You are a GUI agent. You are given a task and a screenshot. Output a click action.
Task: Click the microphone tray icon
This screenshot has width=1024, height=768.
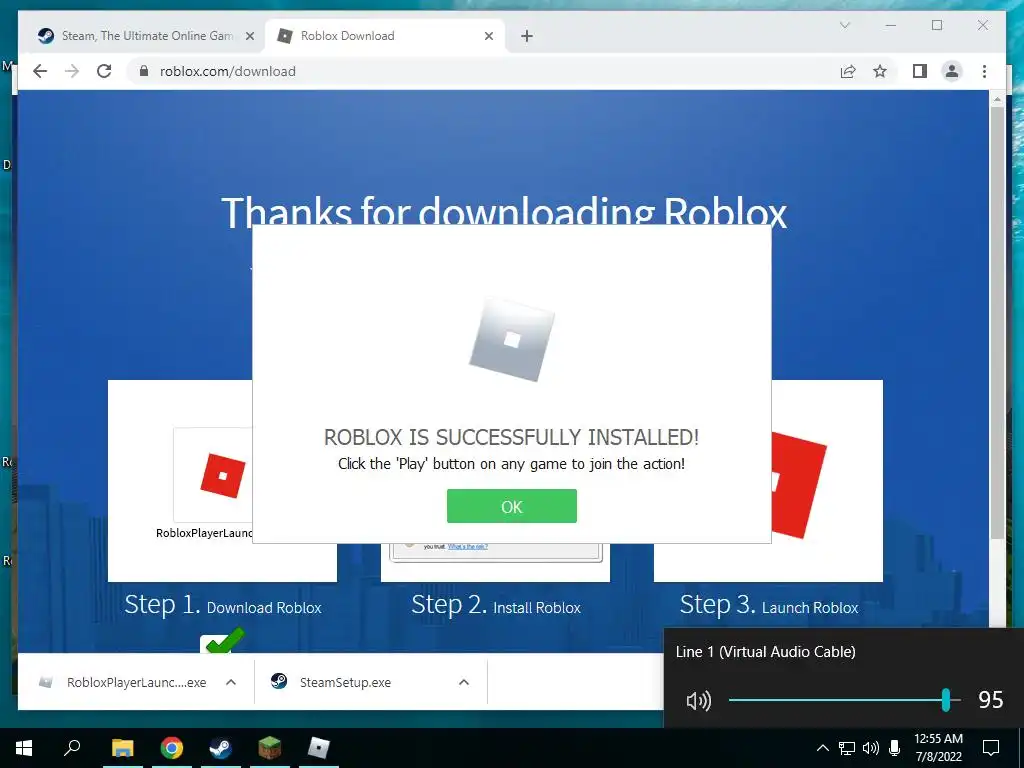click(x=895, y=748)
